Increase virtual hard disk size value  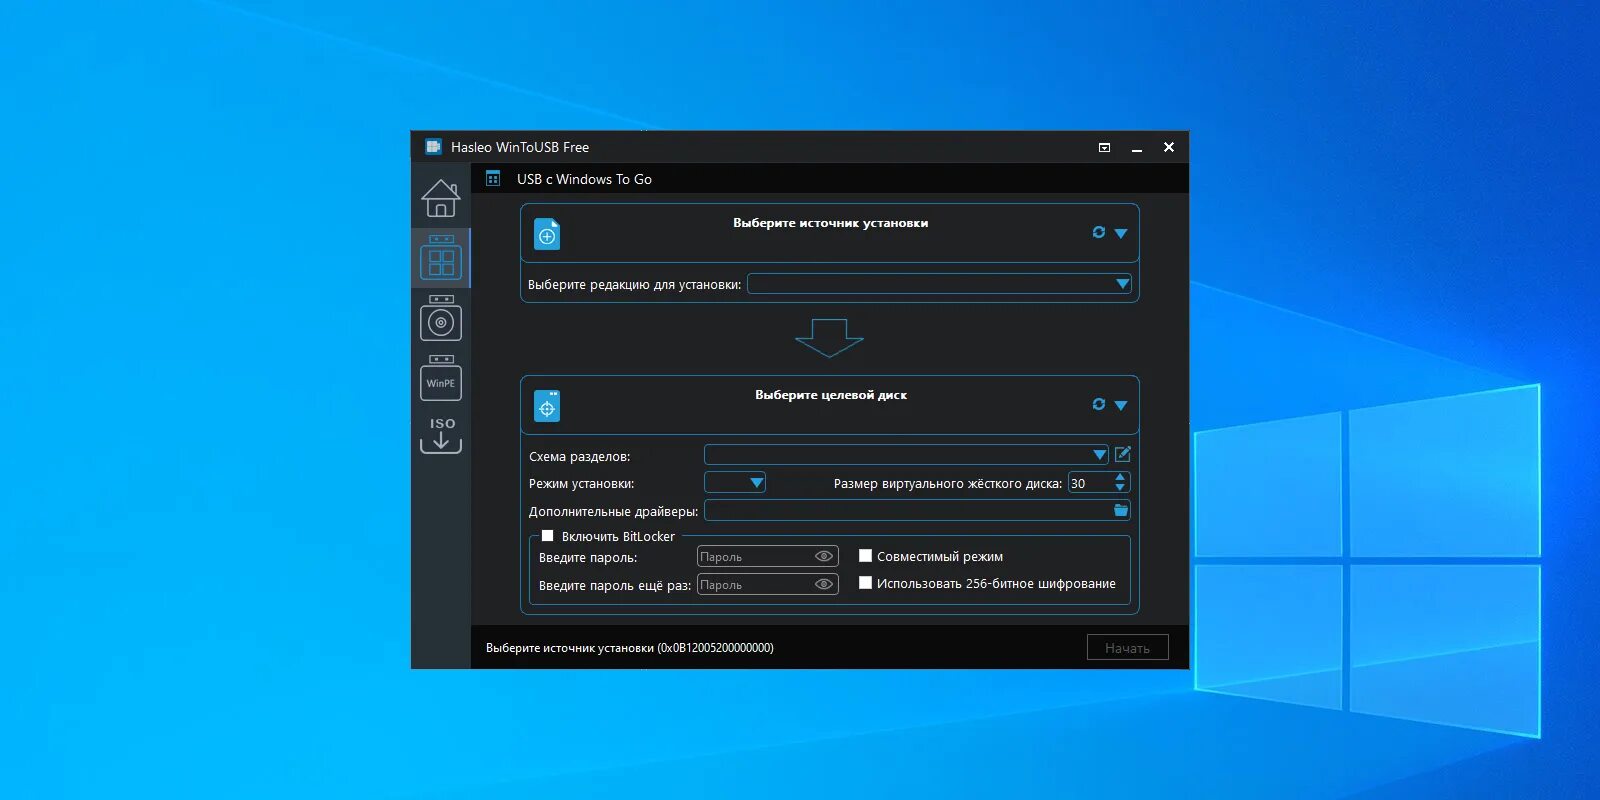[1120, 477]
